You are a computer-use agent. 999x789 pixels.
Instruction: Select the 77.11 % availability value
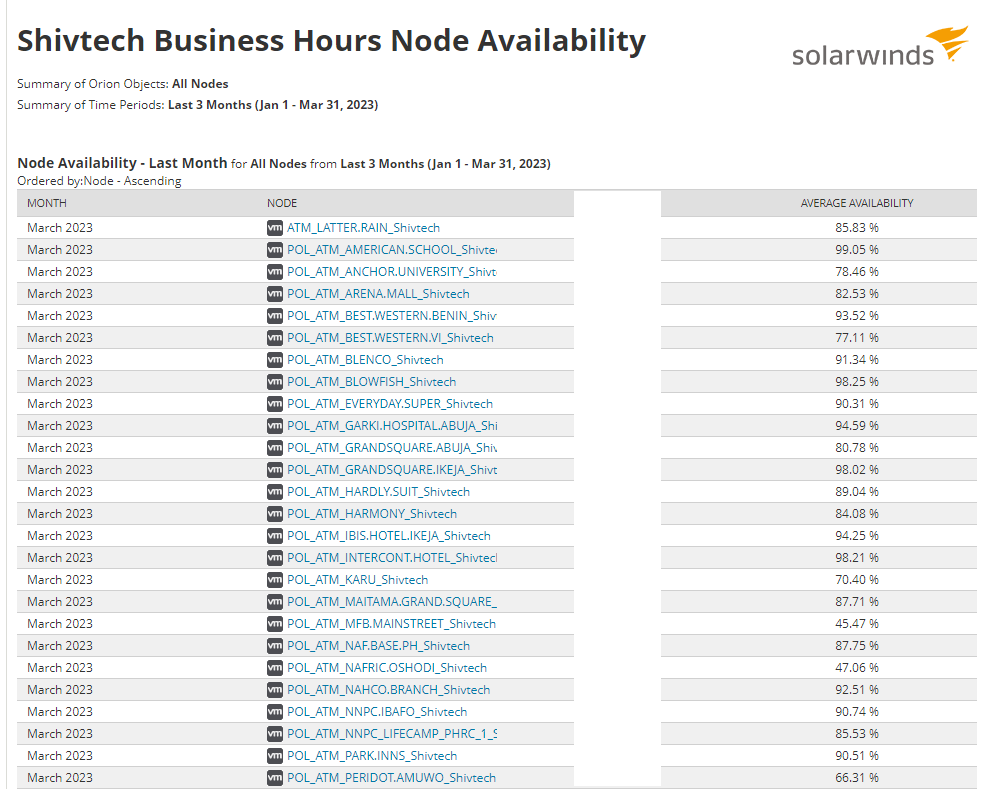click(857, 338)
